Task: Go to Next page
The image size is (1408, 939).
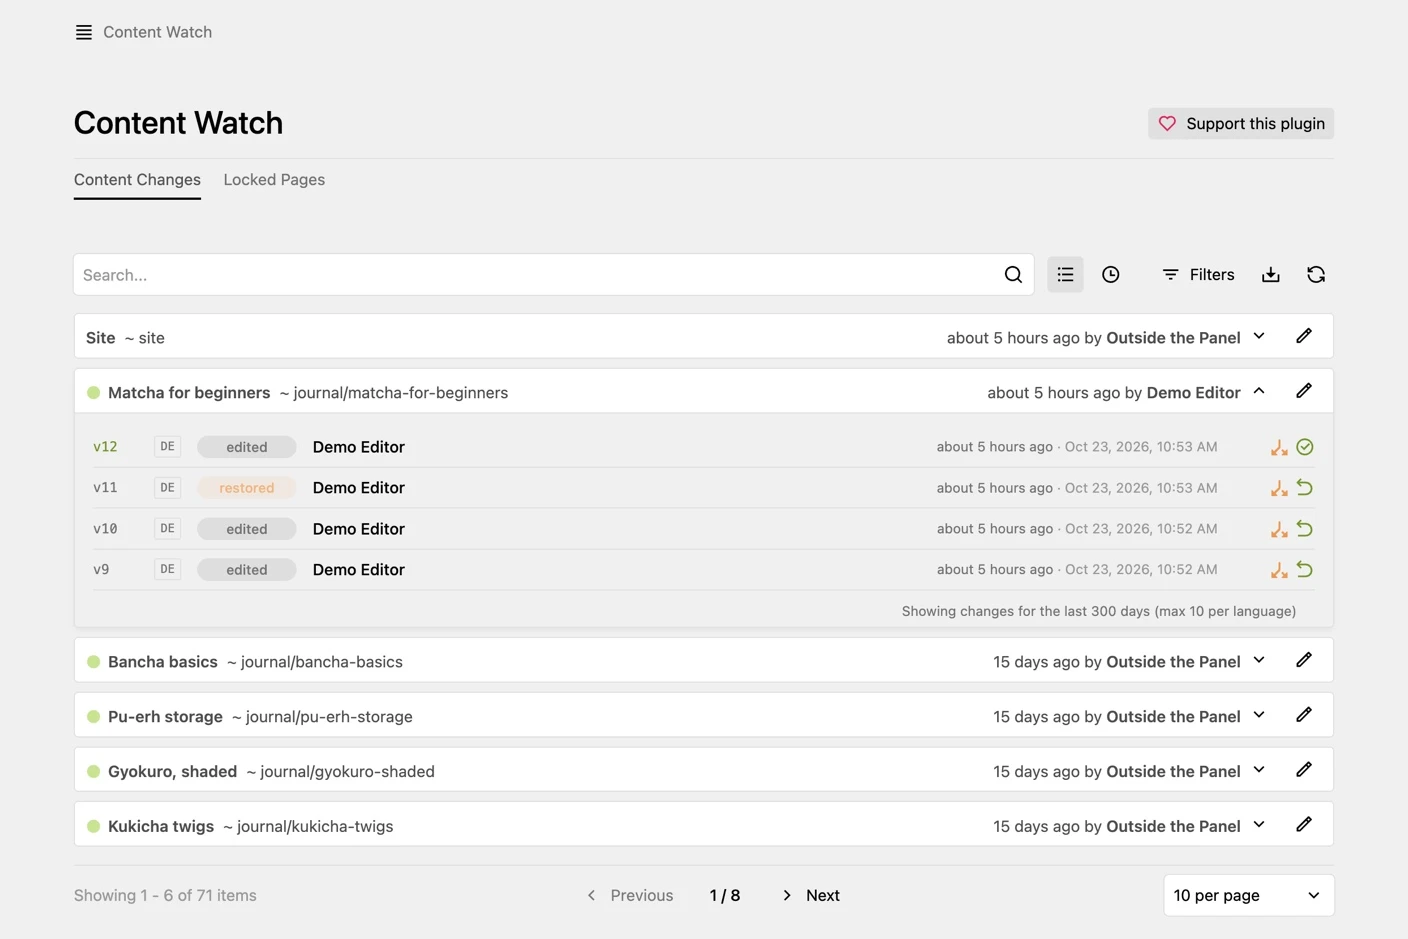Action: [x=810, y=895]
